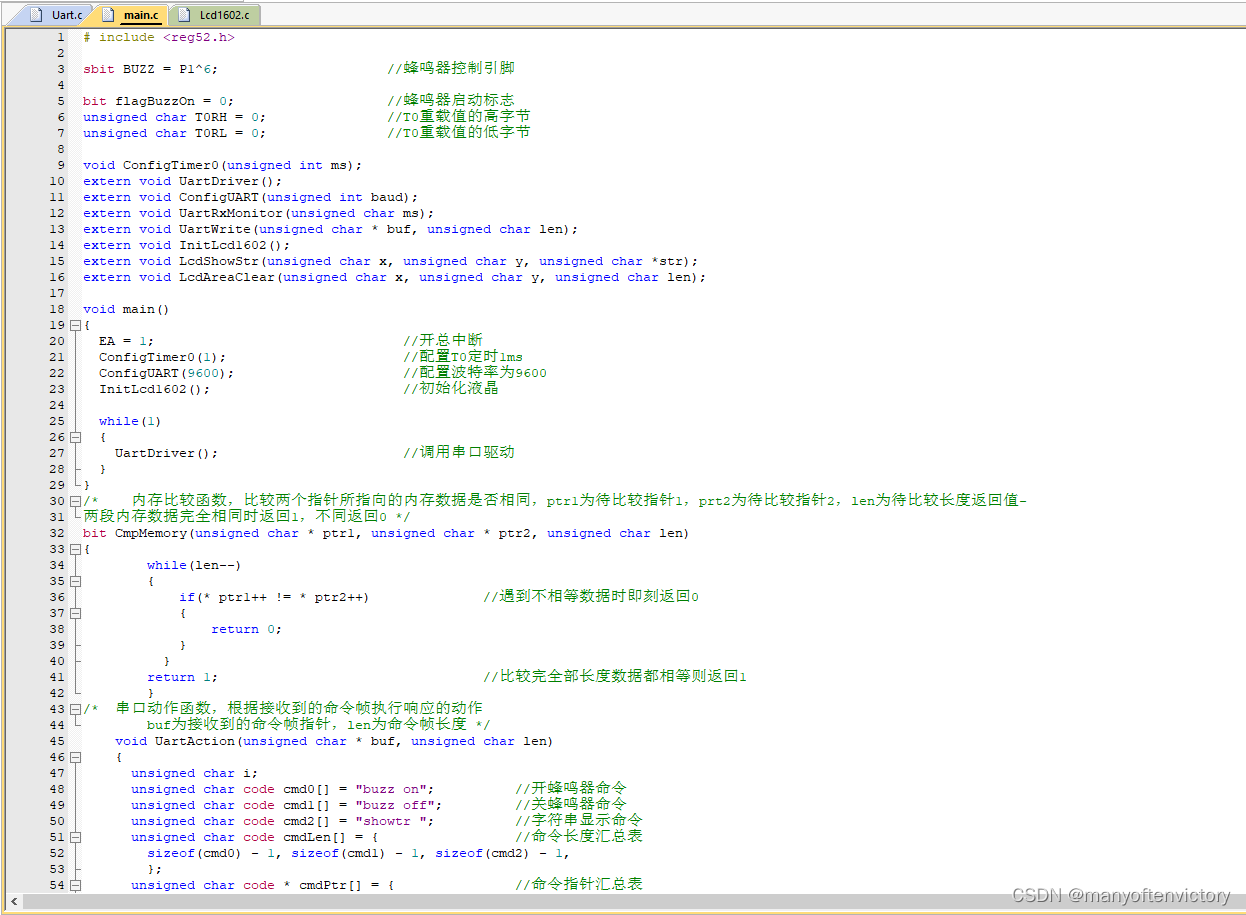Click the 'void main()' function header
This screenshot has height=915, width=1246.
click(x=126, y=309)
